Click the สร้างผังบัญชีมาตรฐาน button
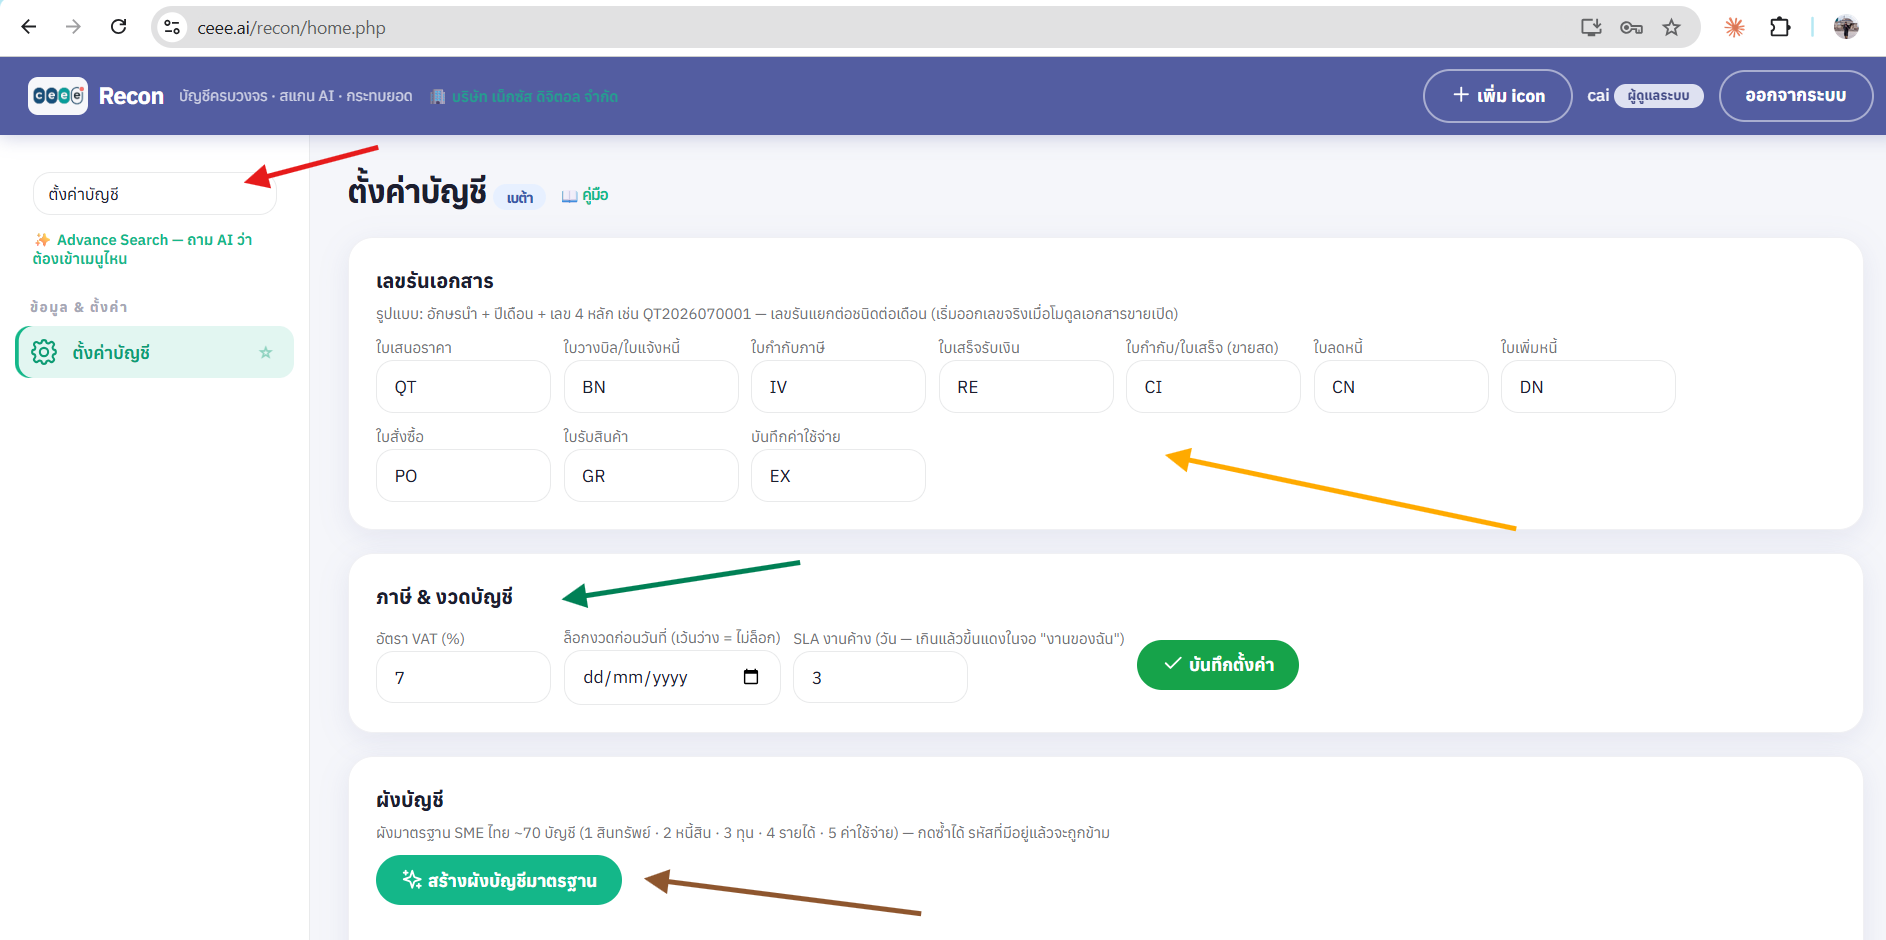 tap(499, 880)
